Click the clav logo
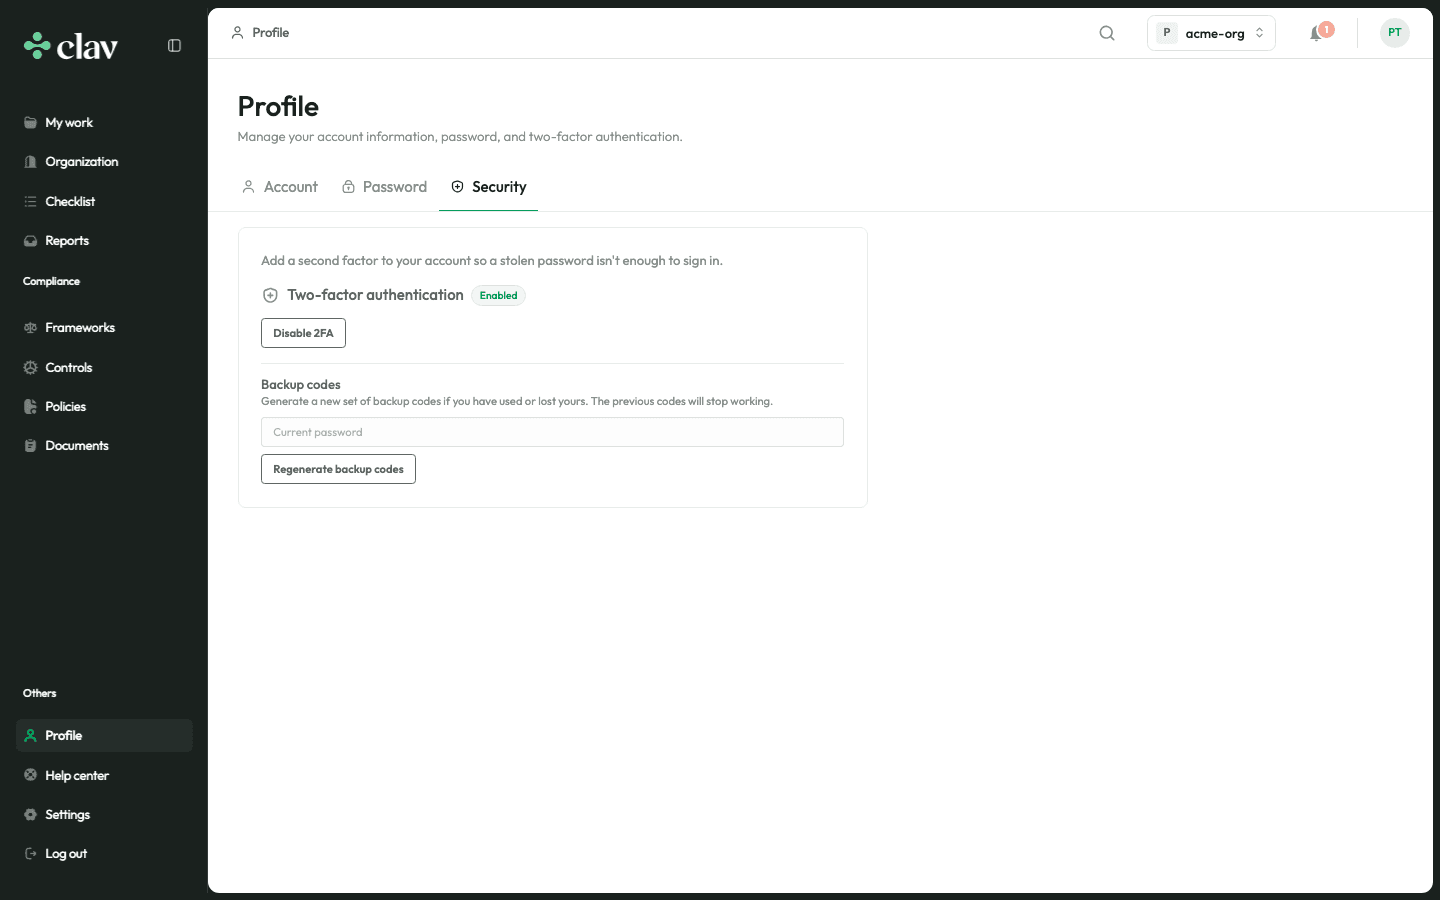The width and height of the screenshot is (1440, 900). coord(71,46)
